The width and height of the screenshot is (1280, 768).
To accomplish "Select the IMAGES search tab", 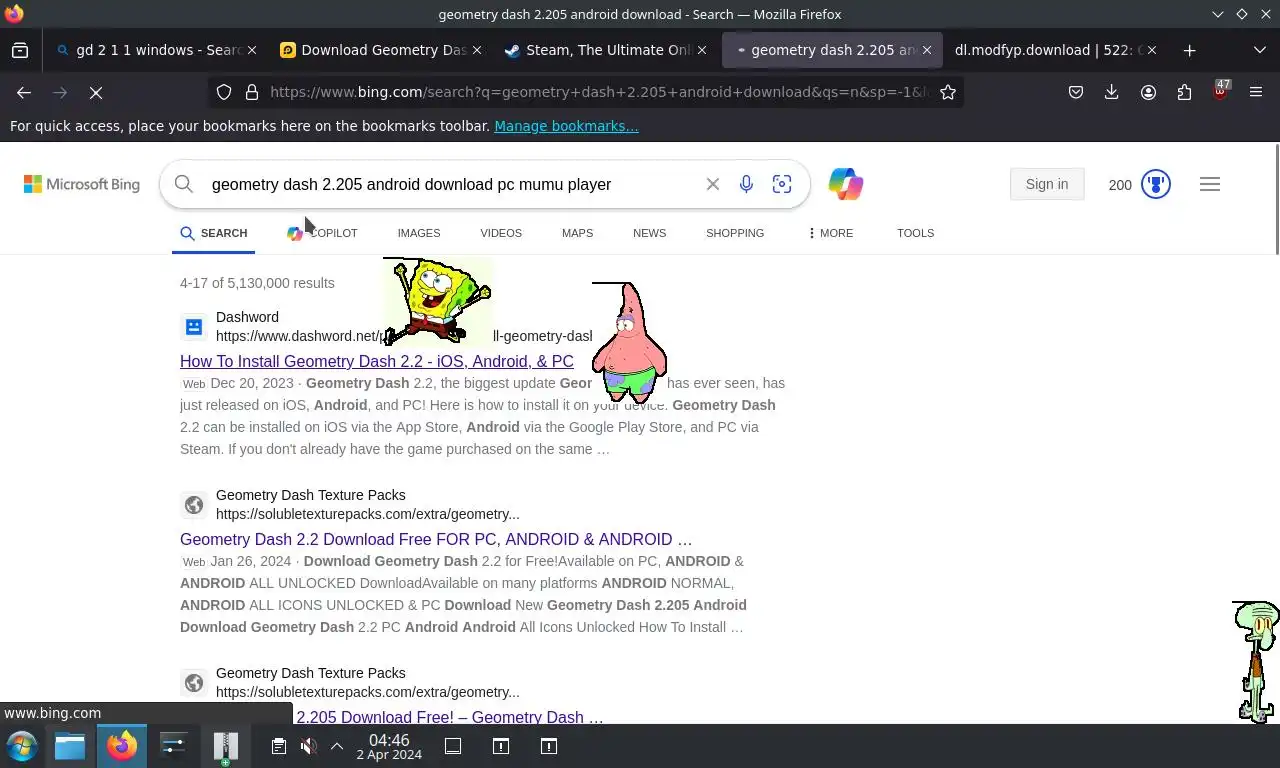I will tap(419, 233).
